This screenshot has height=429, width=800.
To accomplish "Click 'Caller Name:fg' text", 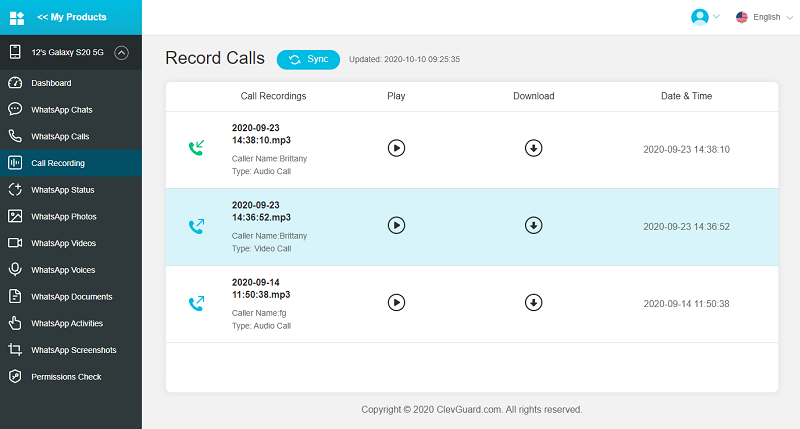I will tap(259, 313).
